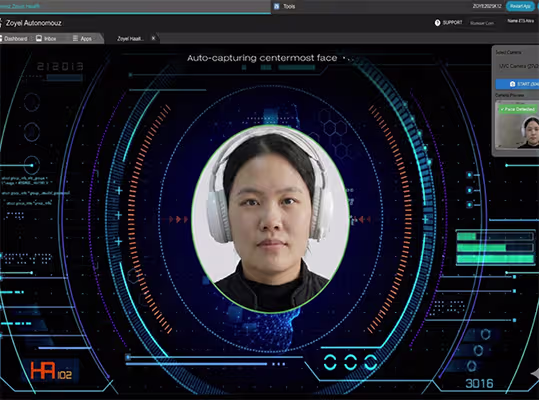Click the Restart App button
Screen dimensions: 539x400
coord(520,6)
